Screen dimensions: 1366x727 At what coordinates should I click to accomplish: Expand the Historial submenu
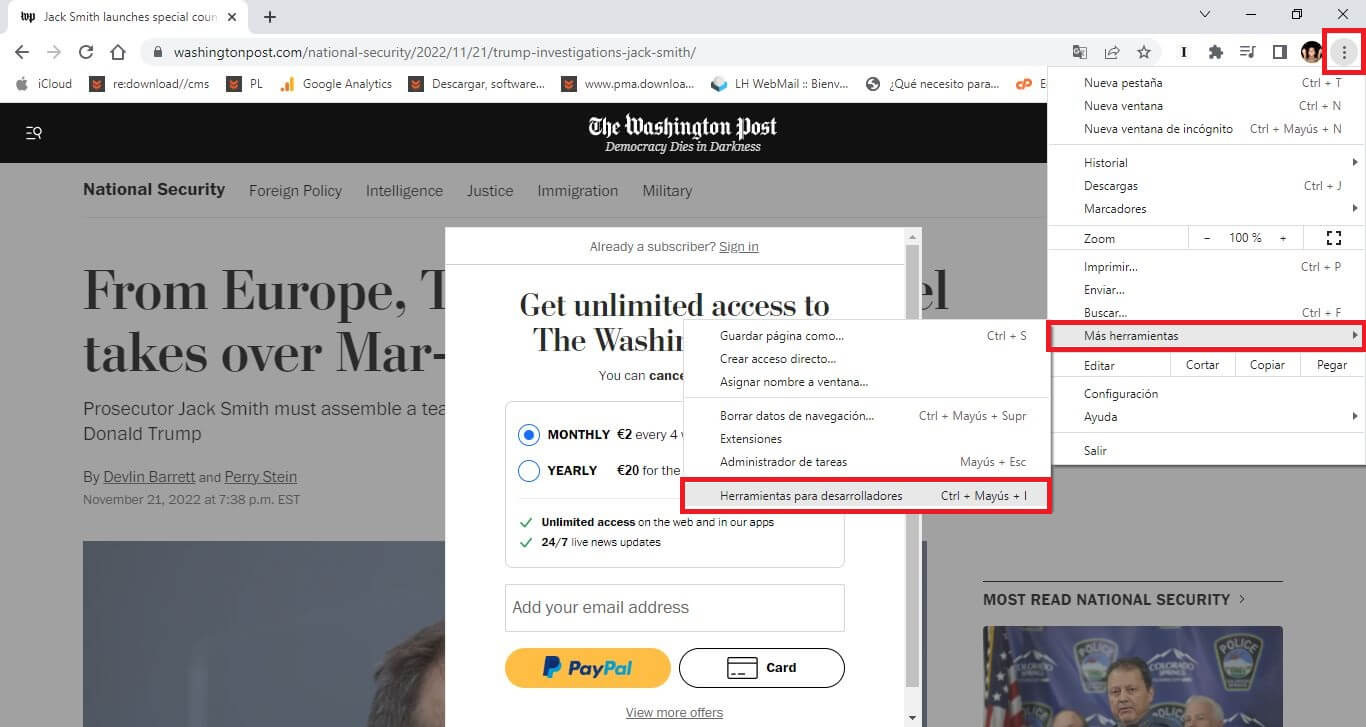click(1206, 163)
